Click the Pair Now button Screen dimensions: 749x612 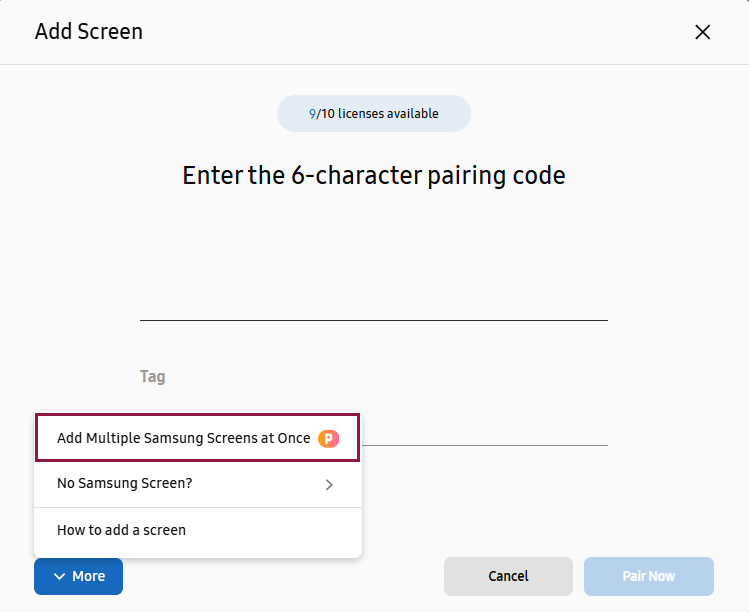[x=649, y=576]
